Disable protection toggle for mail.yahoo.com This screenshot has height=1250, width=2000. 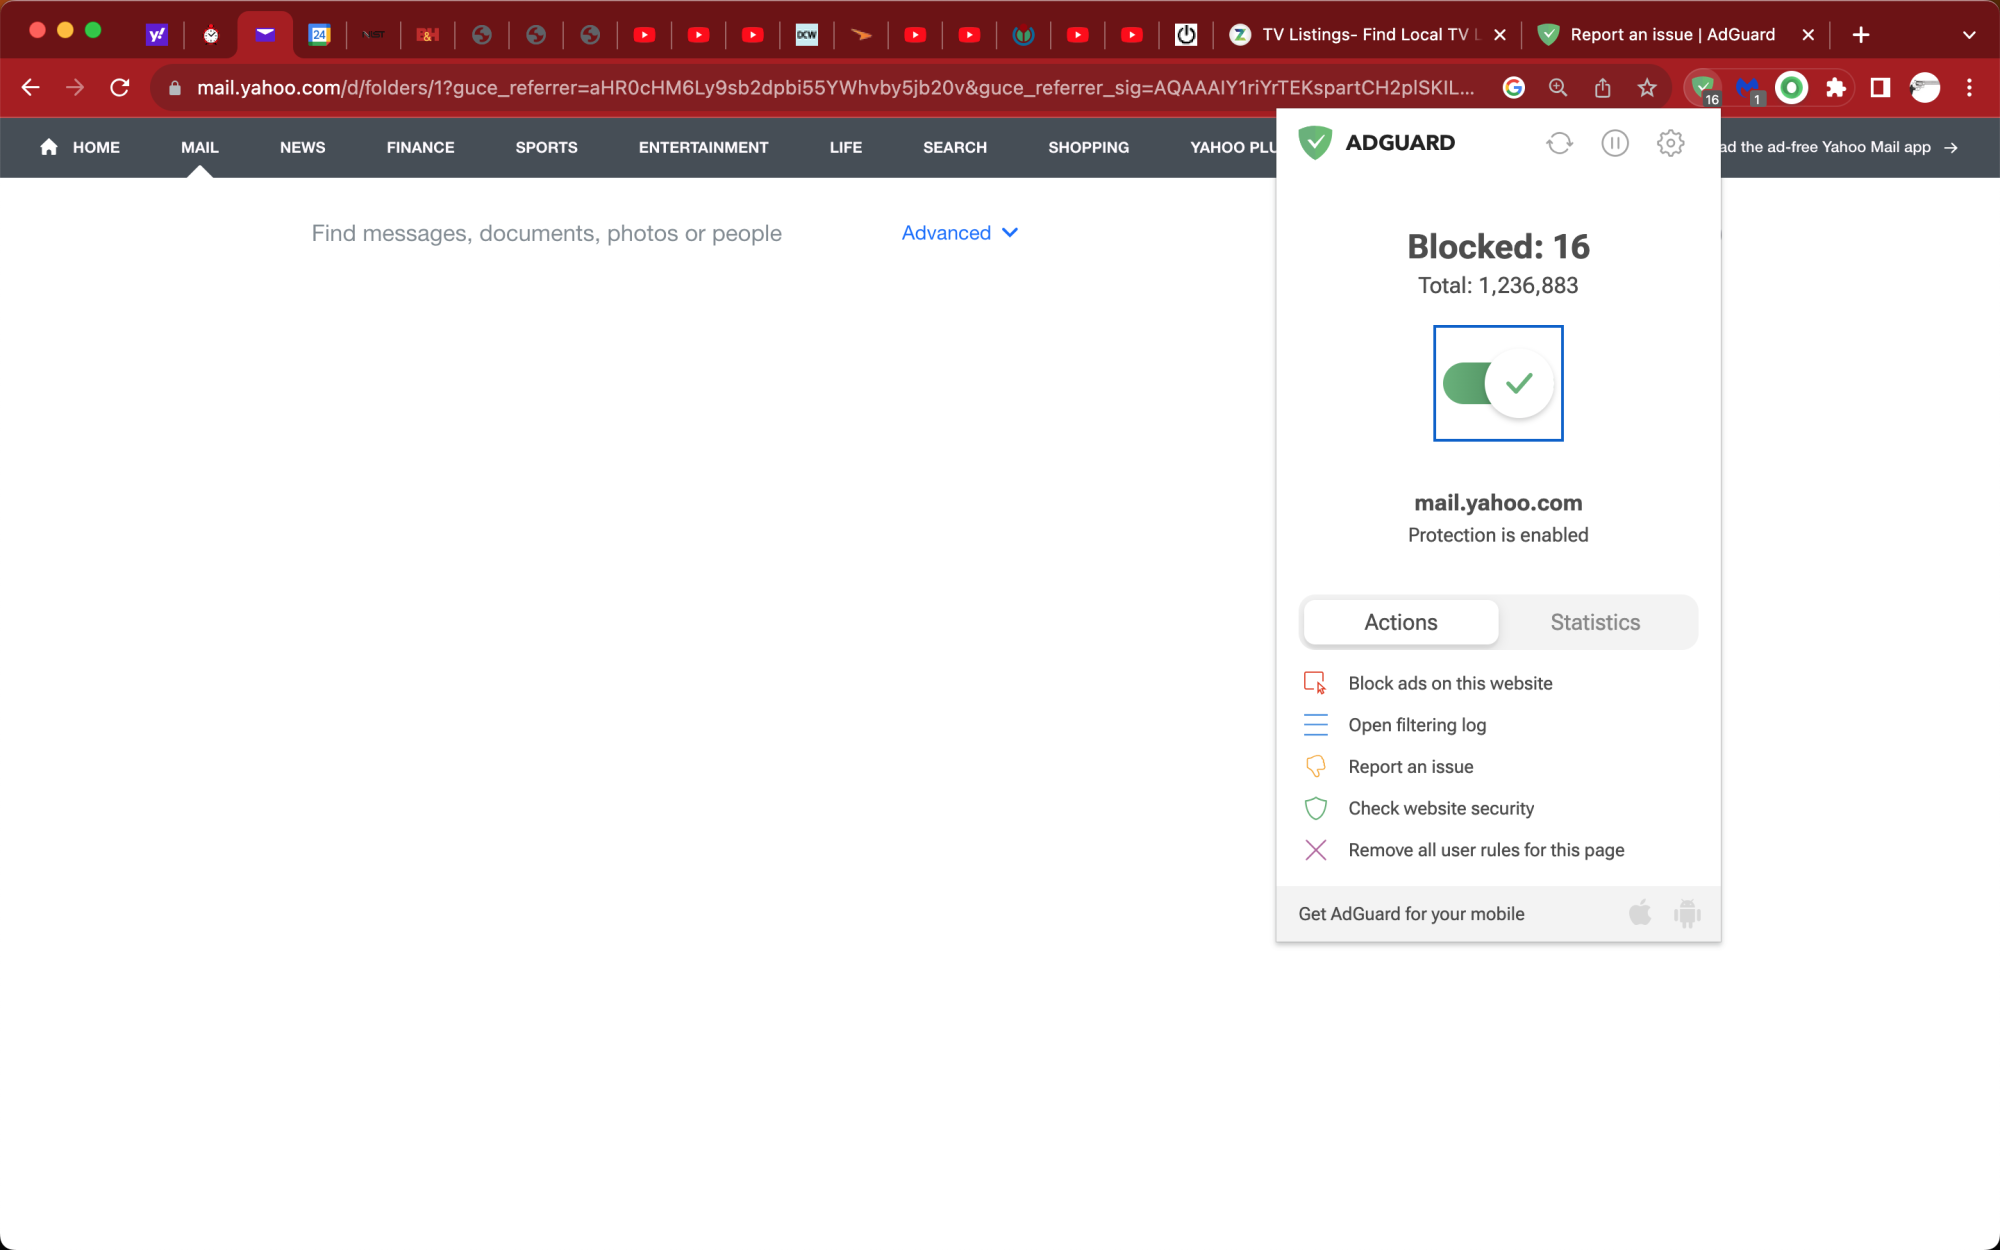coord(1497,383)
